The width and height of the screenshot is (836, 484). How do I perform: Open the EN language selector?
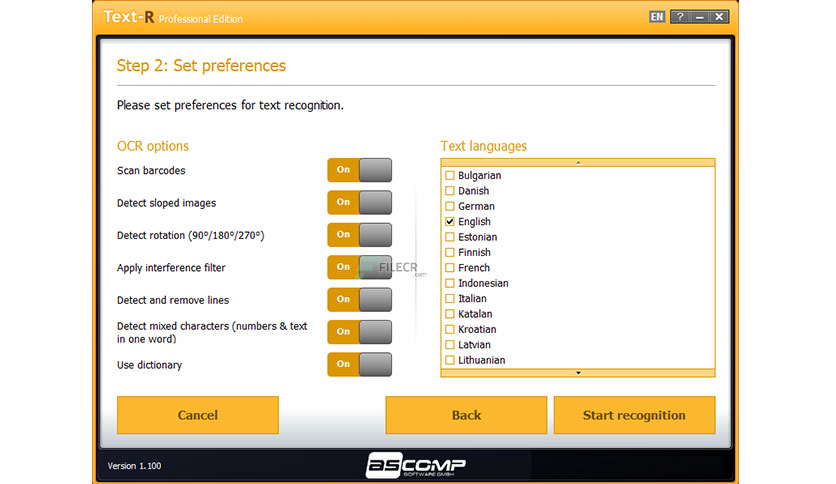coord(656,17)
